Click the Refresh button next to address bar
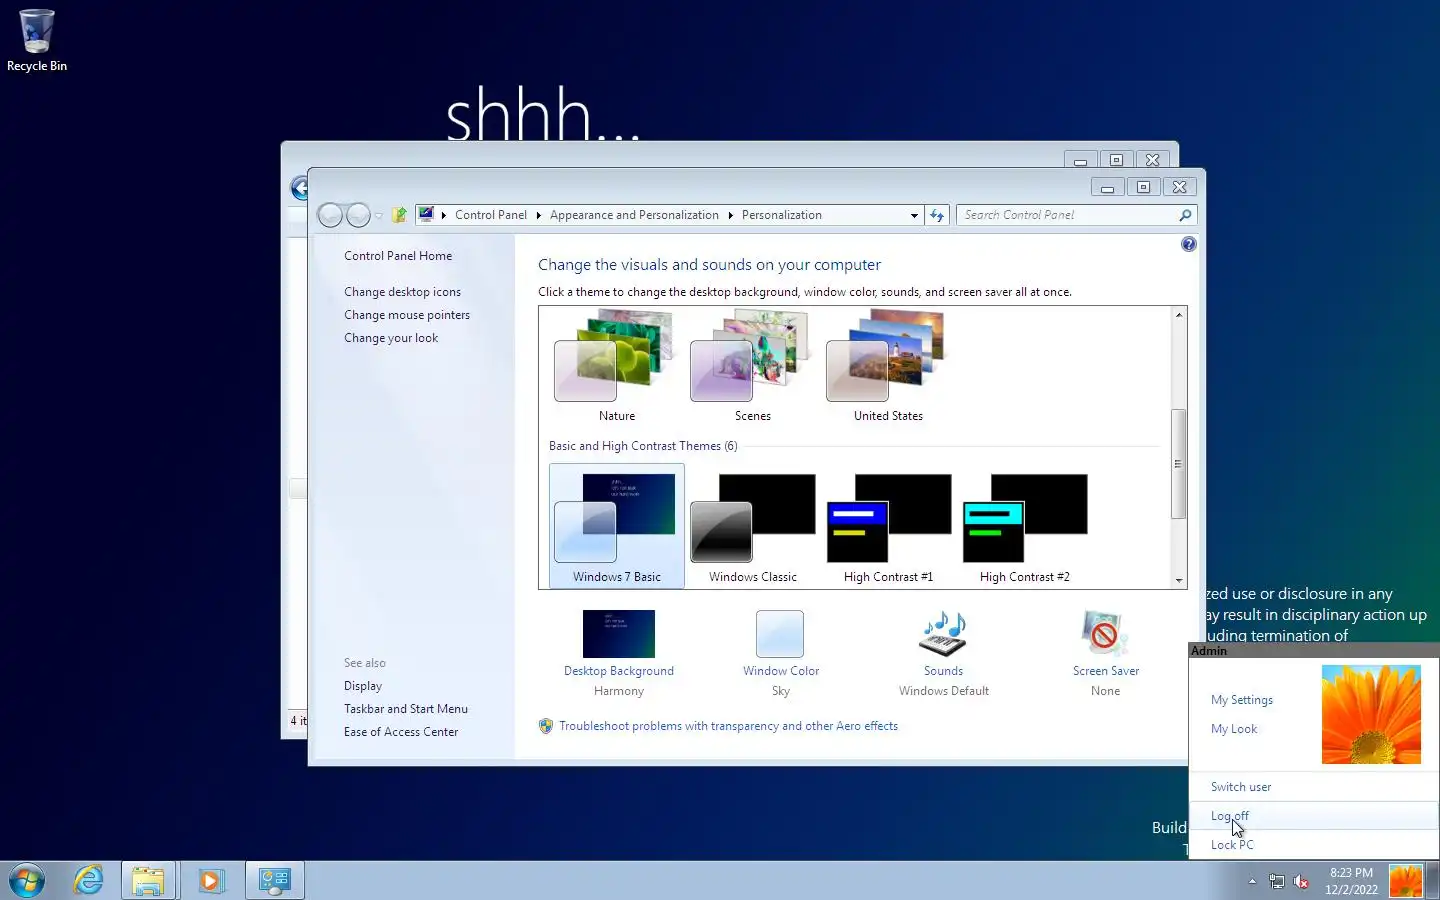 click(x=937, y=215)
